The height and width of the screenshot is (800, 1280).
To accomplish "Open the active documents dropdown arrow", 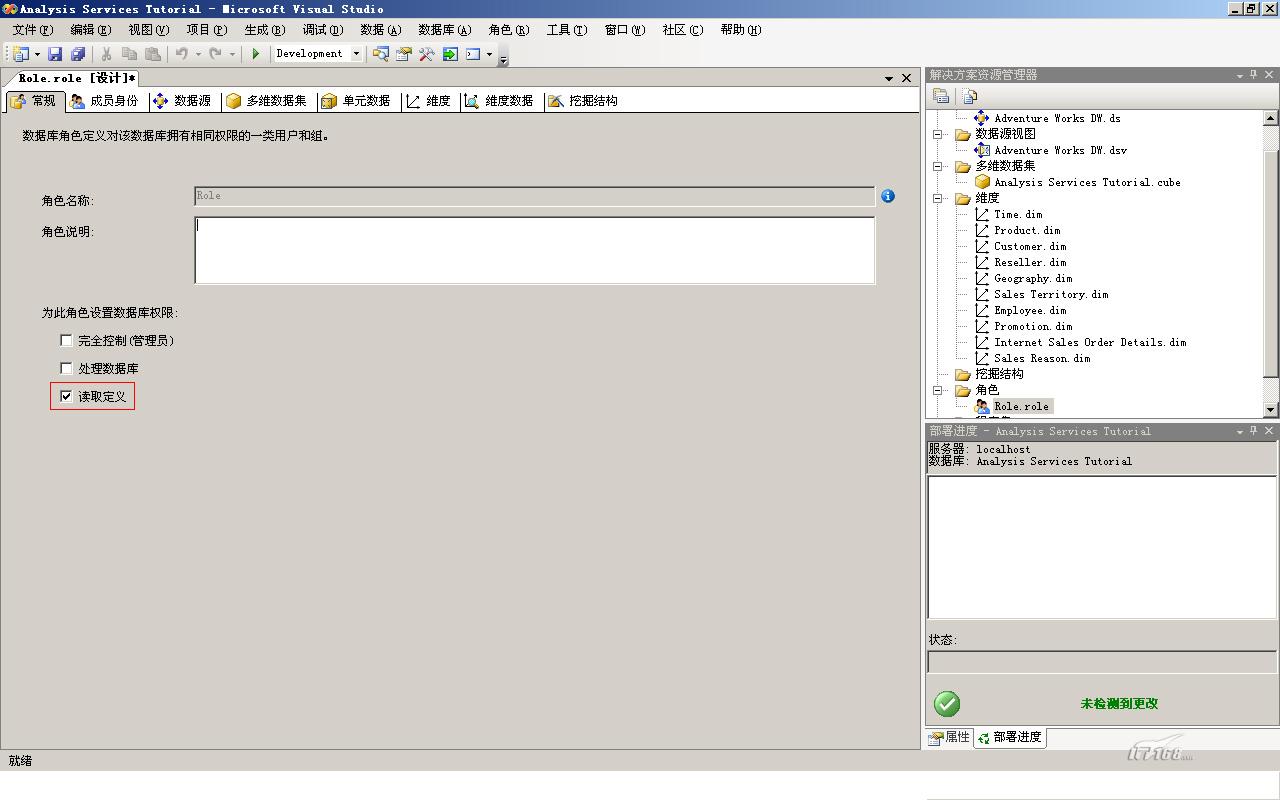I will pos(889,78).
